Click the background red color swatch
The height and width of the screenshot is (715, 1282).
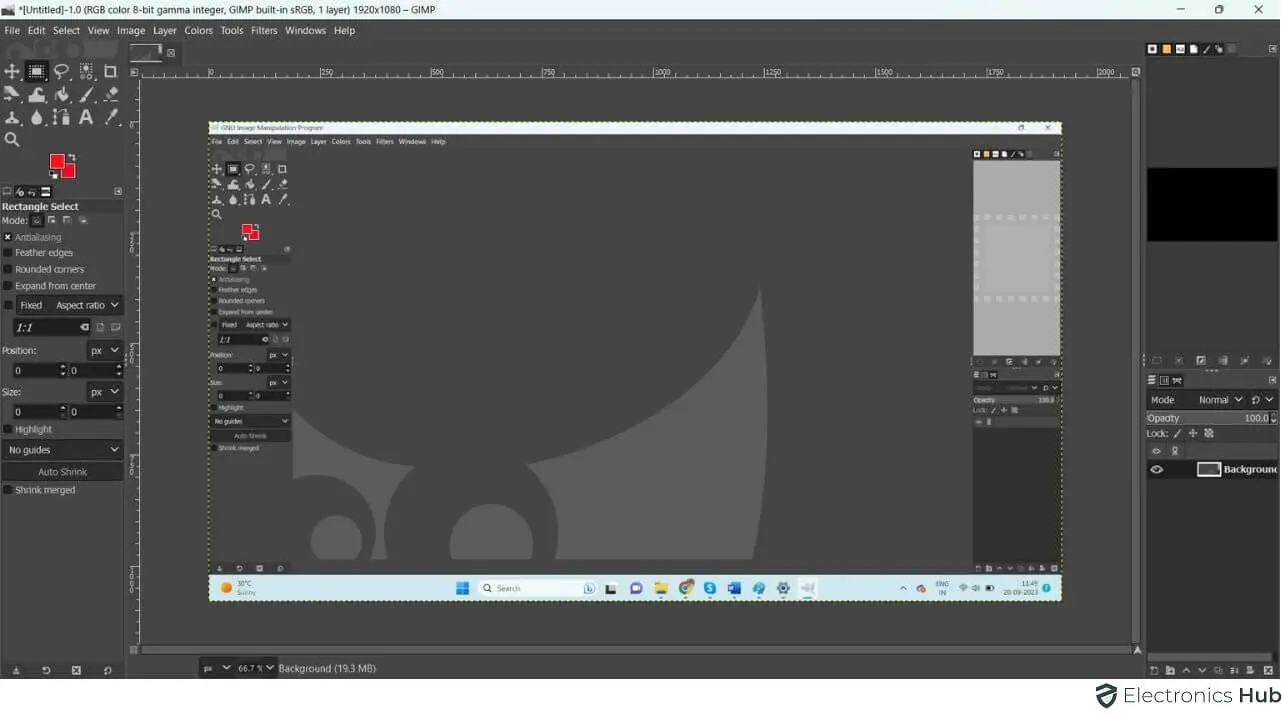[x=69, y=171]
